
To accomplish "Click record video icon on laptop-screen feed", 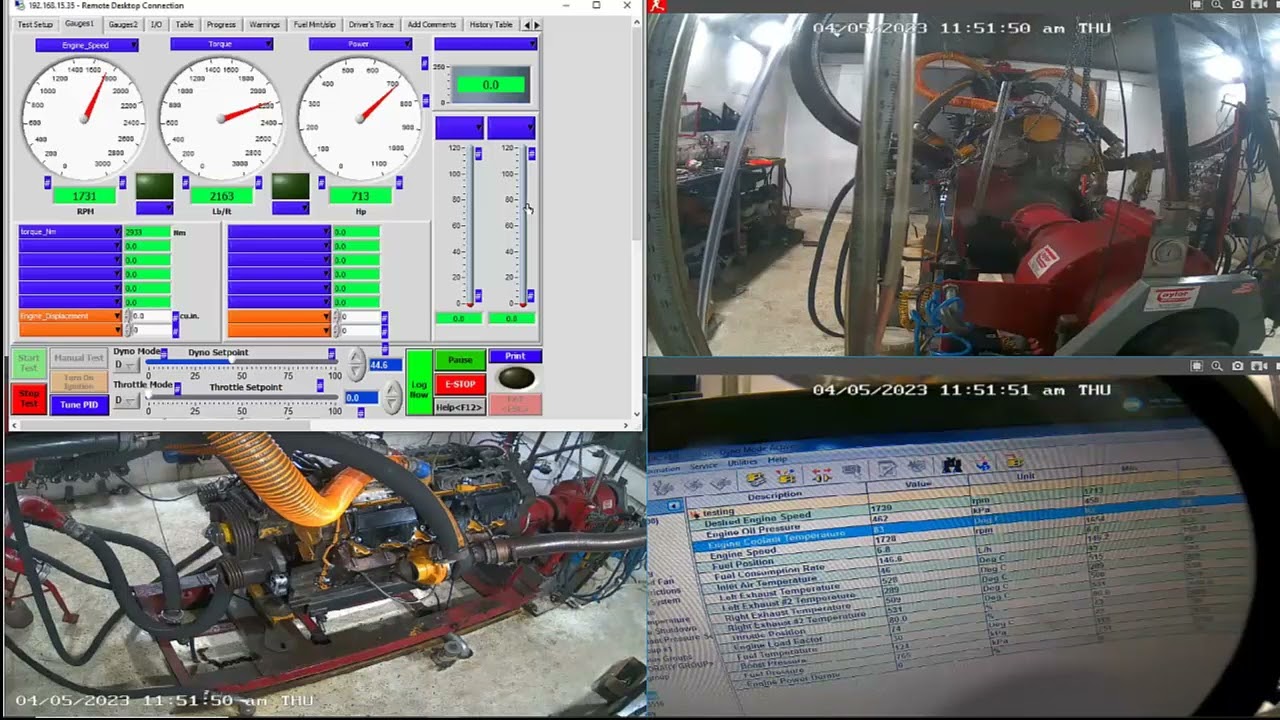I will pos(1257,366).
